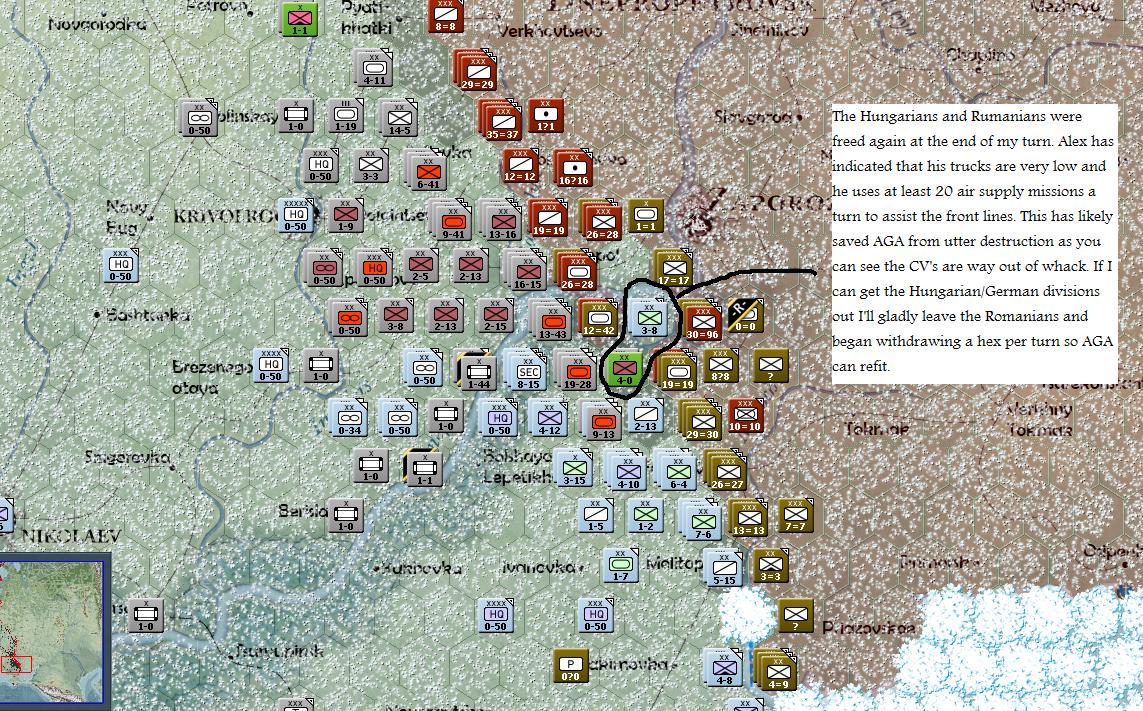This screenshot has width=1143, height=711.
Task: Click the 1-9 division counter
Action: pyautogui.click(x=346, y=217)
